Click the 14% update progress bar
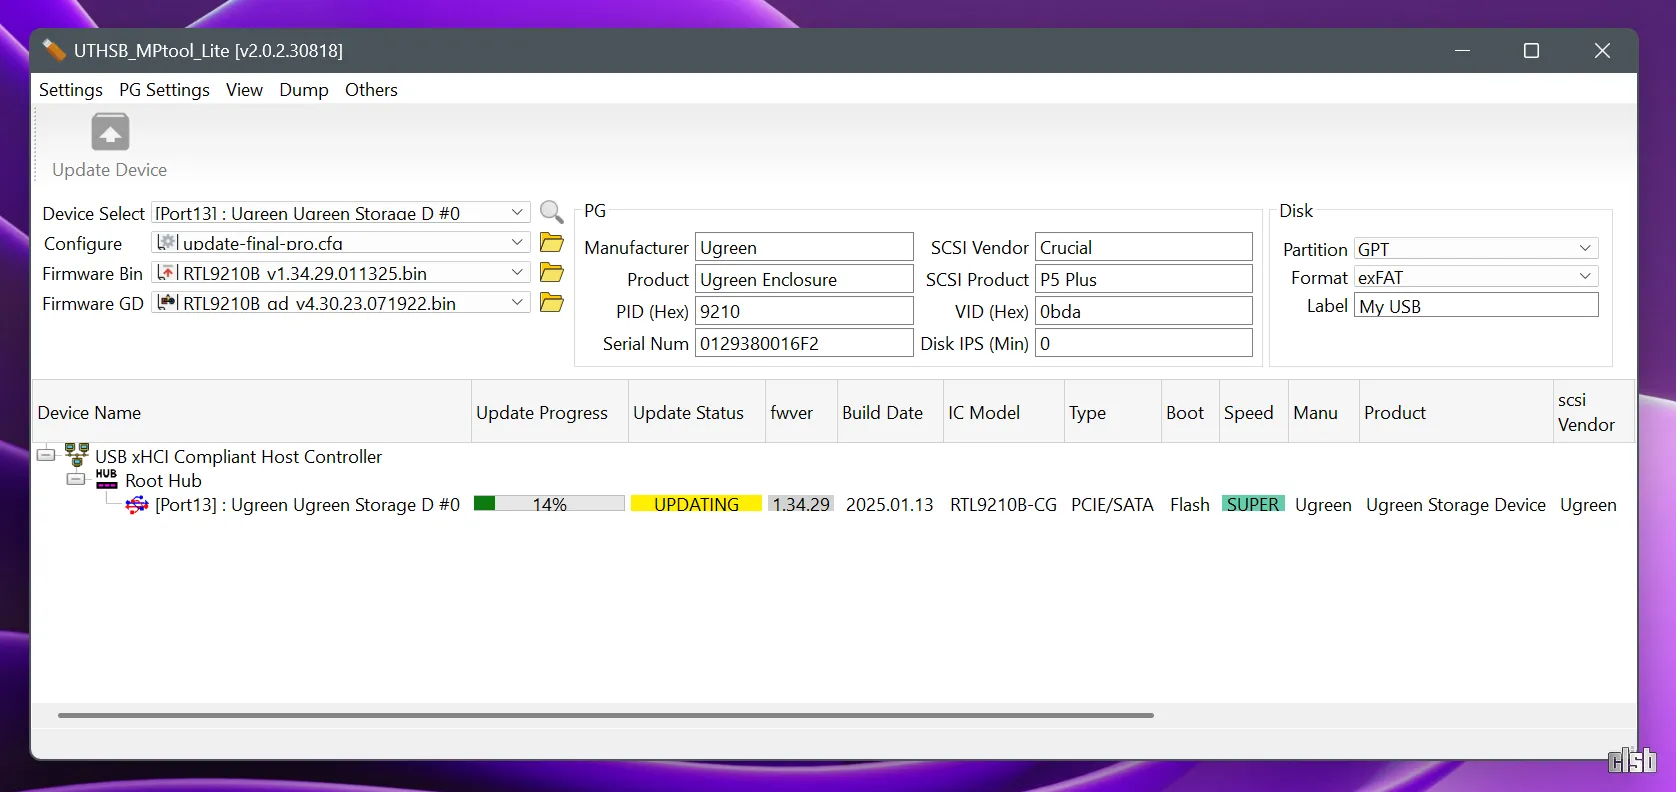 (549, 504)
